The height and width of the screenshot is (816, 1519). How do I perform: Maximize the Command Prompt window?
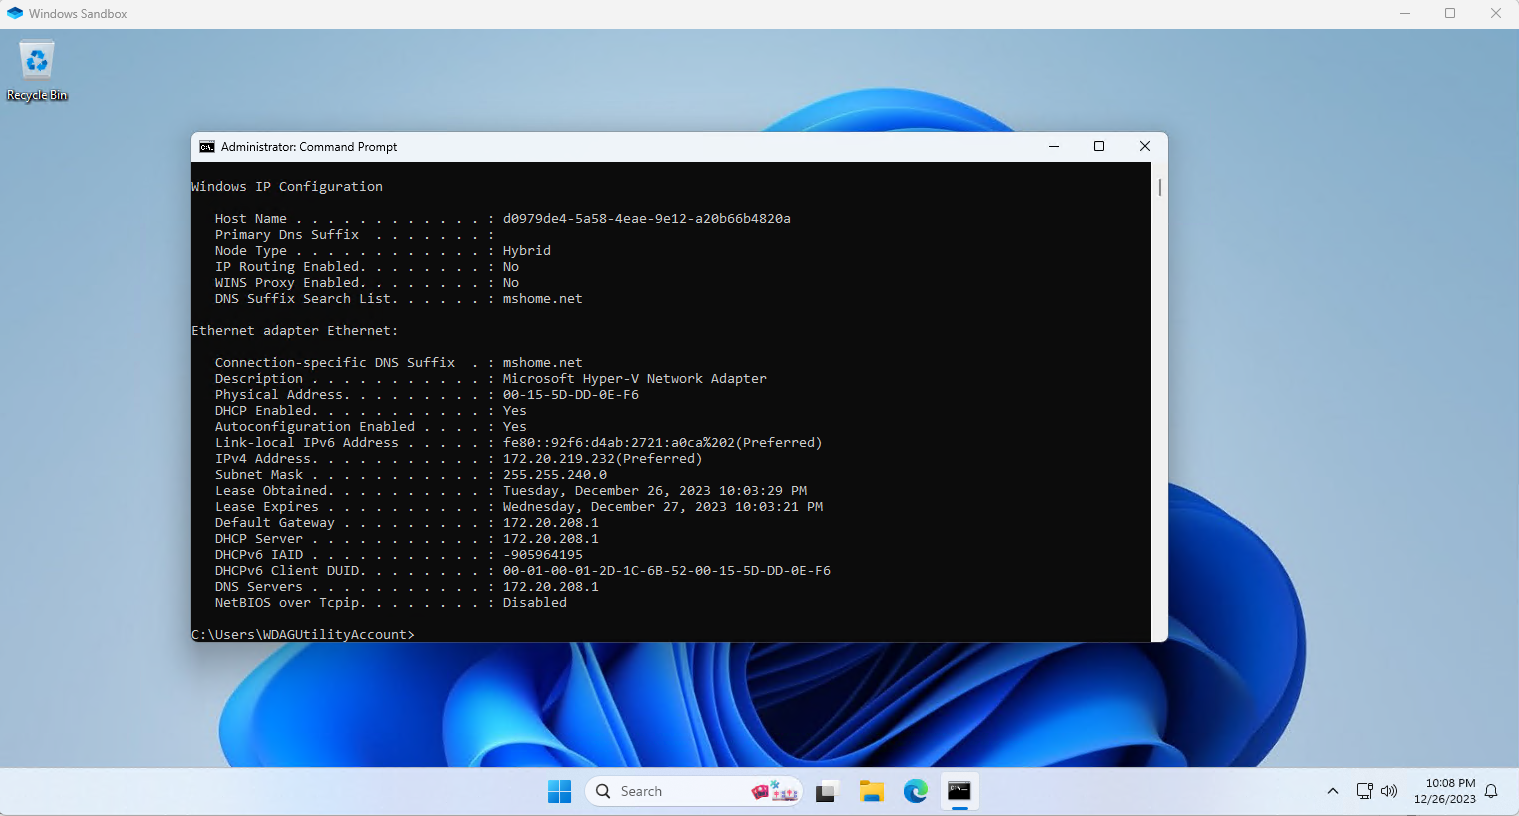pos(1099,146)
